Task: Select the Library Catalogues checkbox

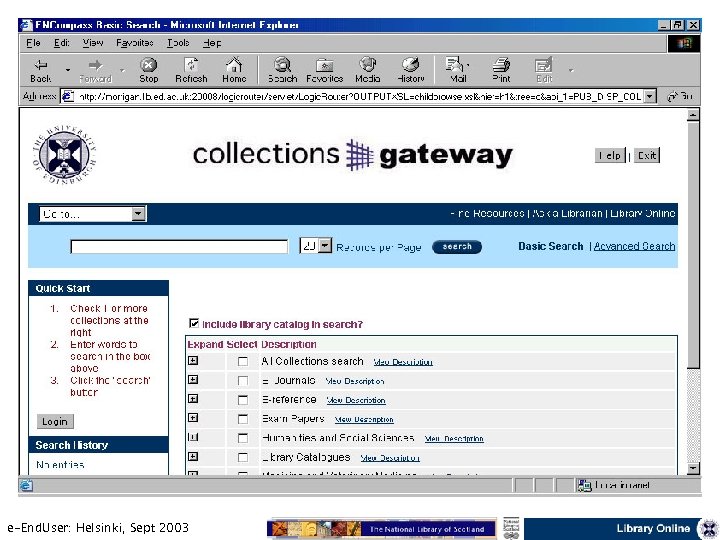Action: [x=242, y=458]
